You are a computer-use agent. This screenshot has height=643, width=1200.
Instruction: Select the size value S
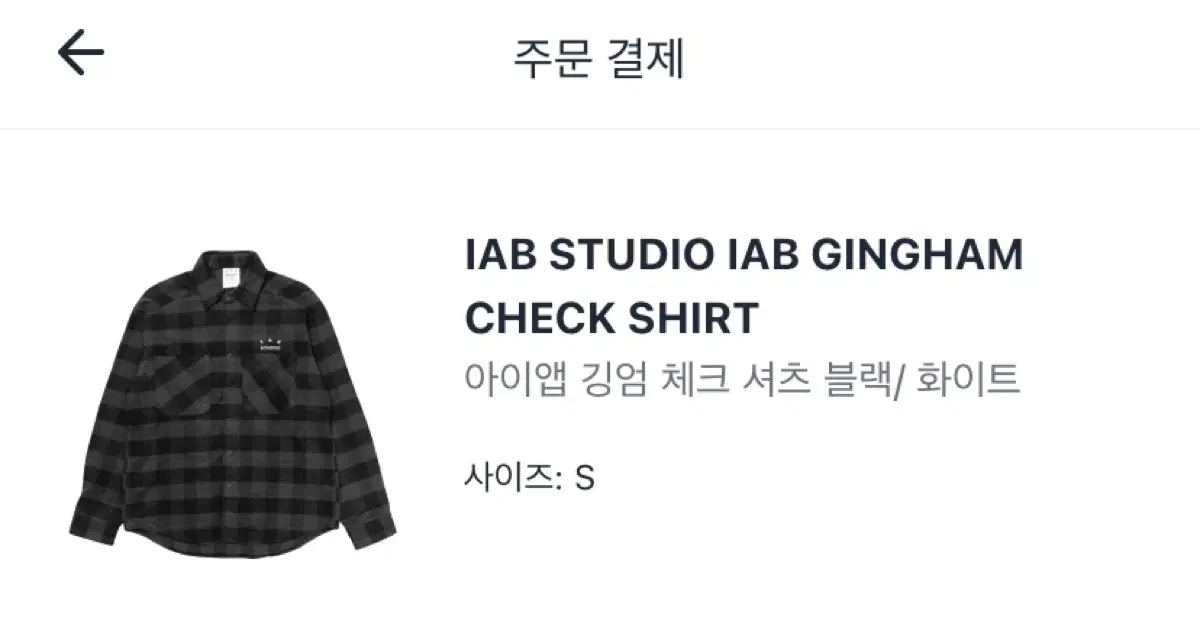coord(585,477)
